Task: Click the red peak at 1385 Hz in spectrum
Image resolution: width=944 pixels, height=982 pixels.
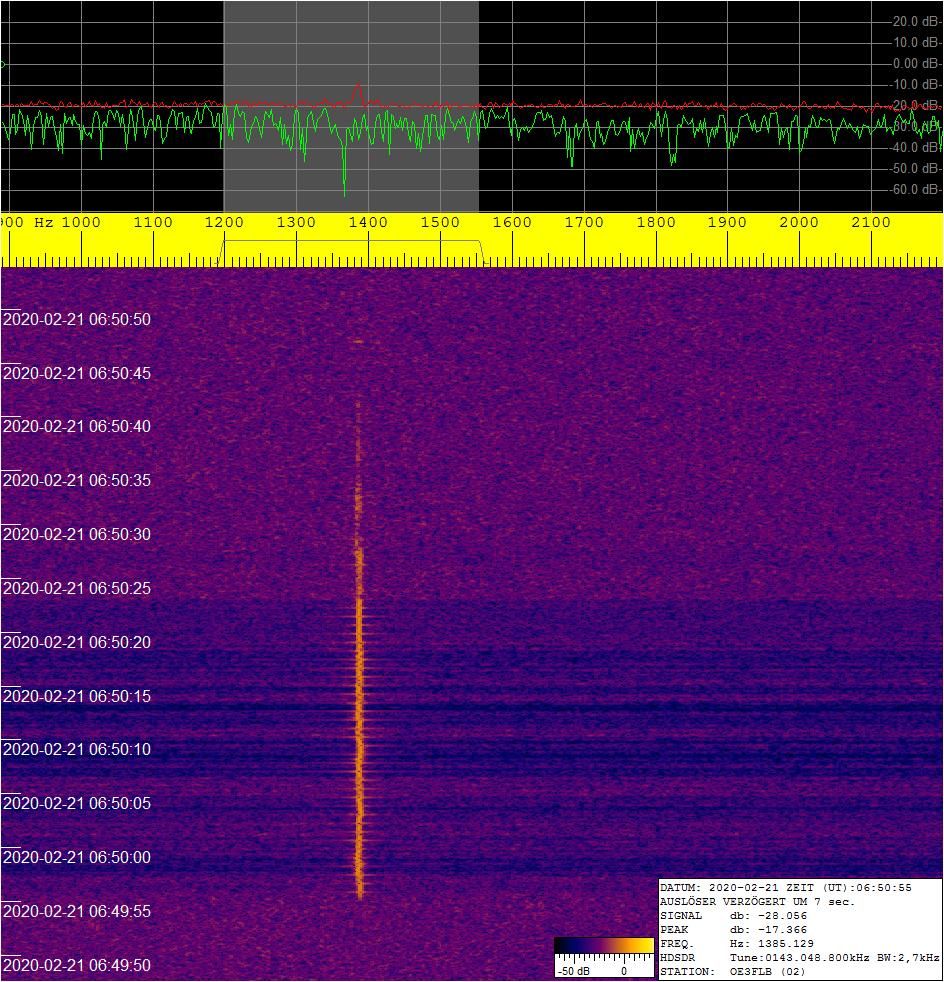Action: click(x=358, y=93)
